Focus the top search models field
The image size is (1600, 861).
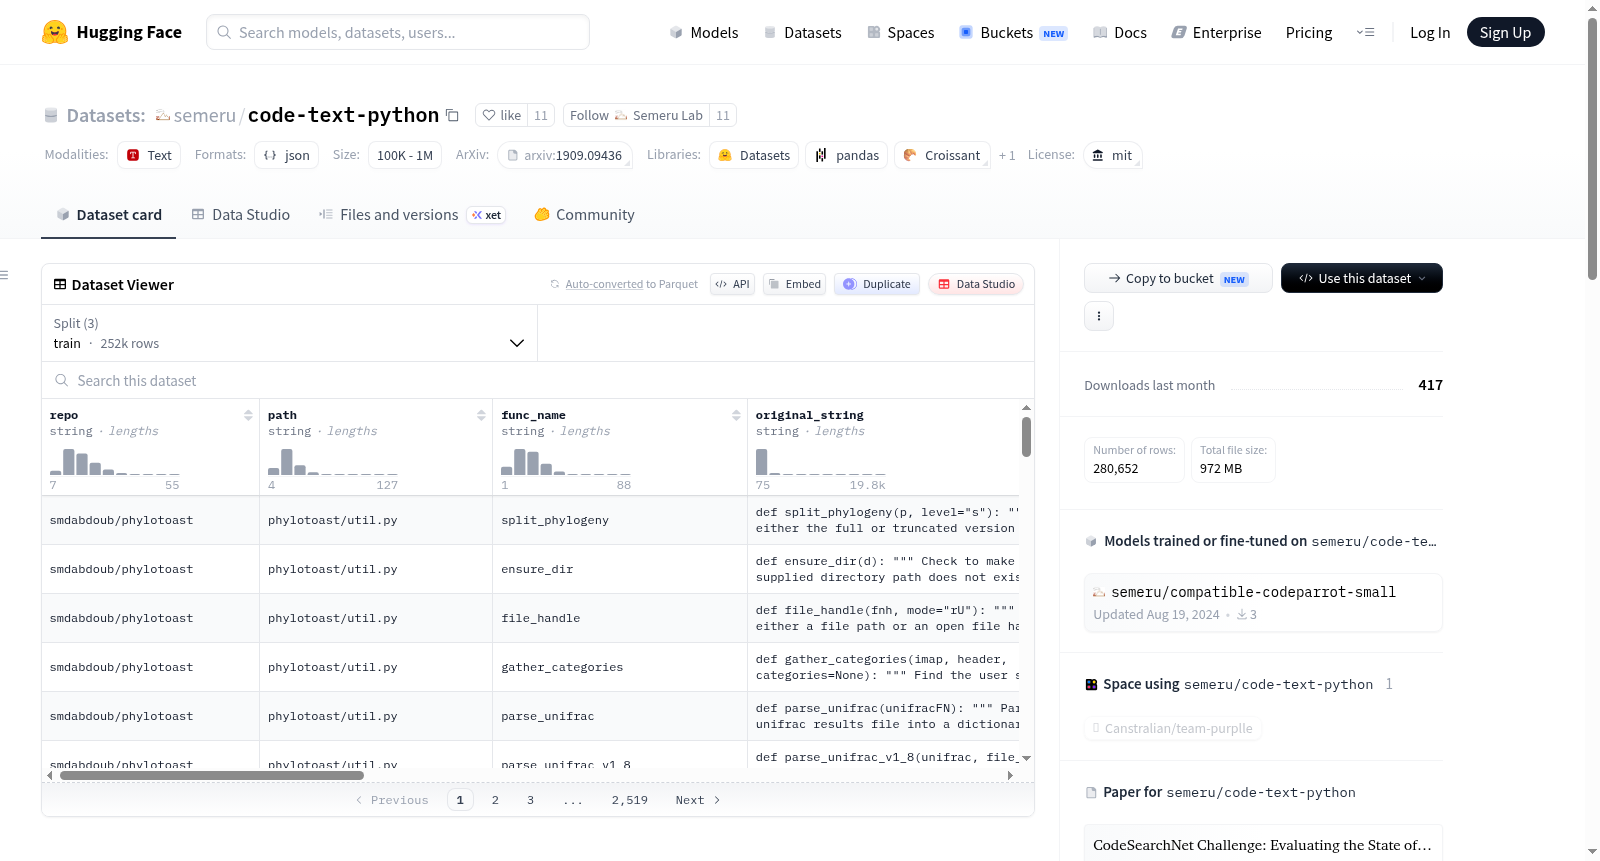coord(398,32)
